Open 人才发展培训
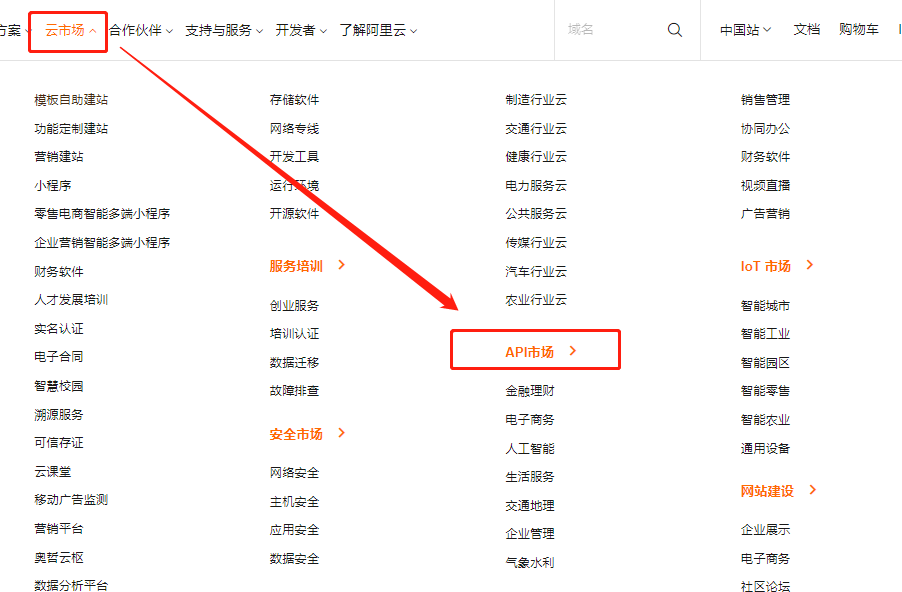This screenshot has width=902, height=592. click(x=71, y=300)
